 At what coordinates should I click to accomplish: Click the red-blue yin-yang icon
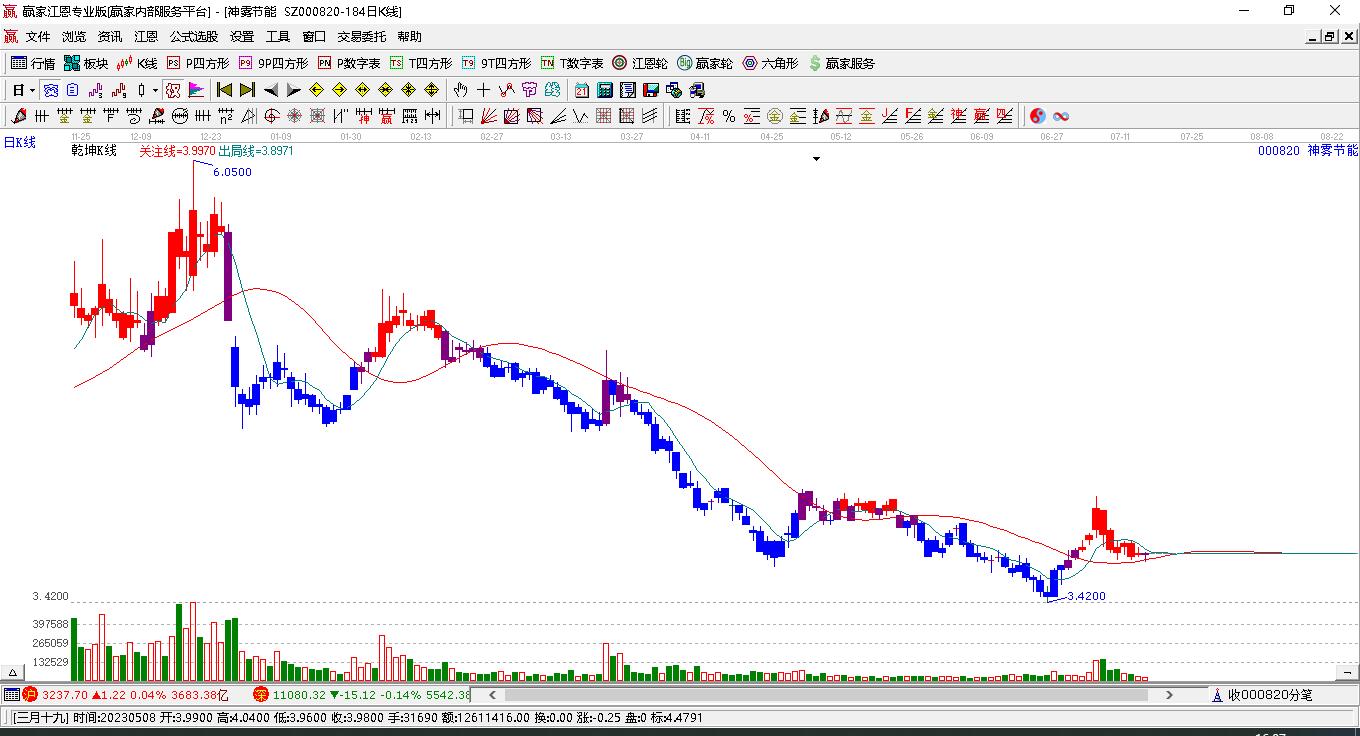(1038, 116)
